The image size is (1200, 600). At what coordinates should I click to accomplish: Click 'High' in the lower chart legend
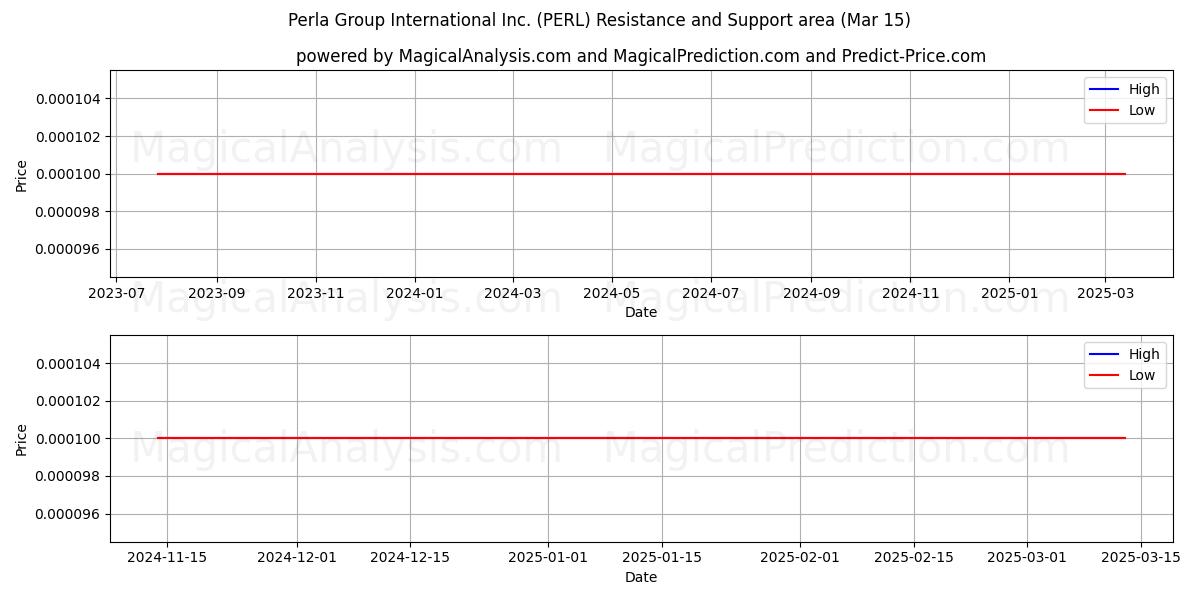pos(1144,354)
